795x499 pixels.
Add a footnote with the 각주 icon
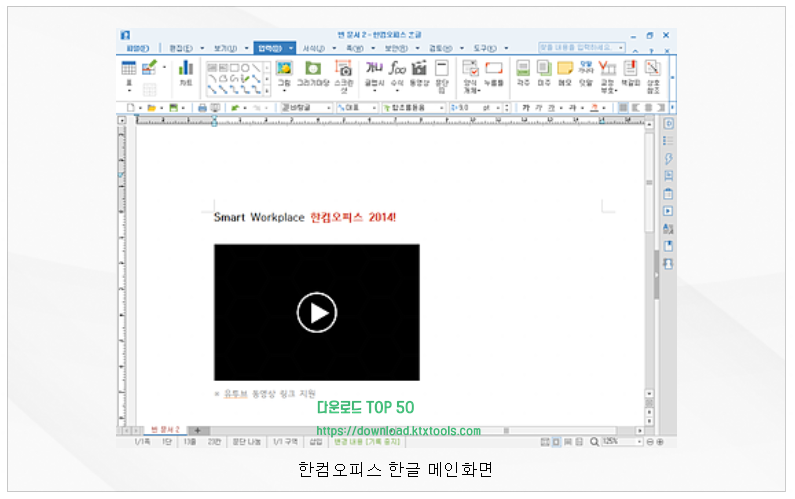(x=523, y=73)
